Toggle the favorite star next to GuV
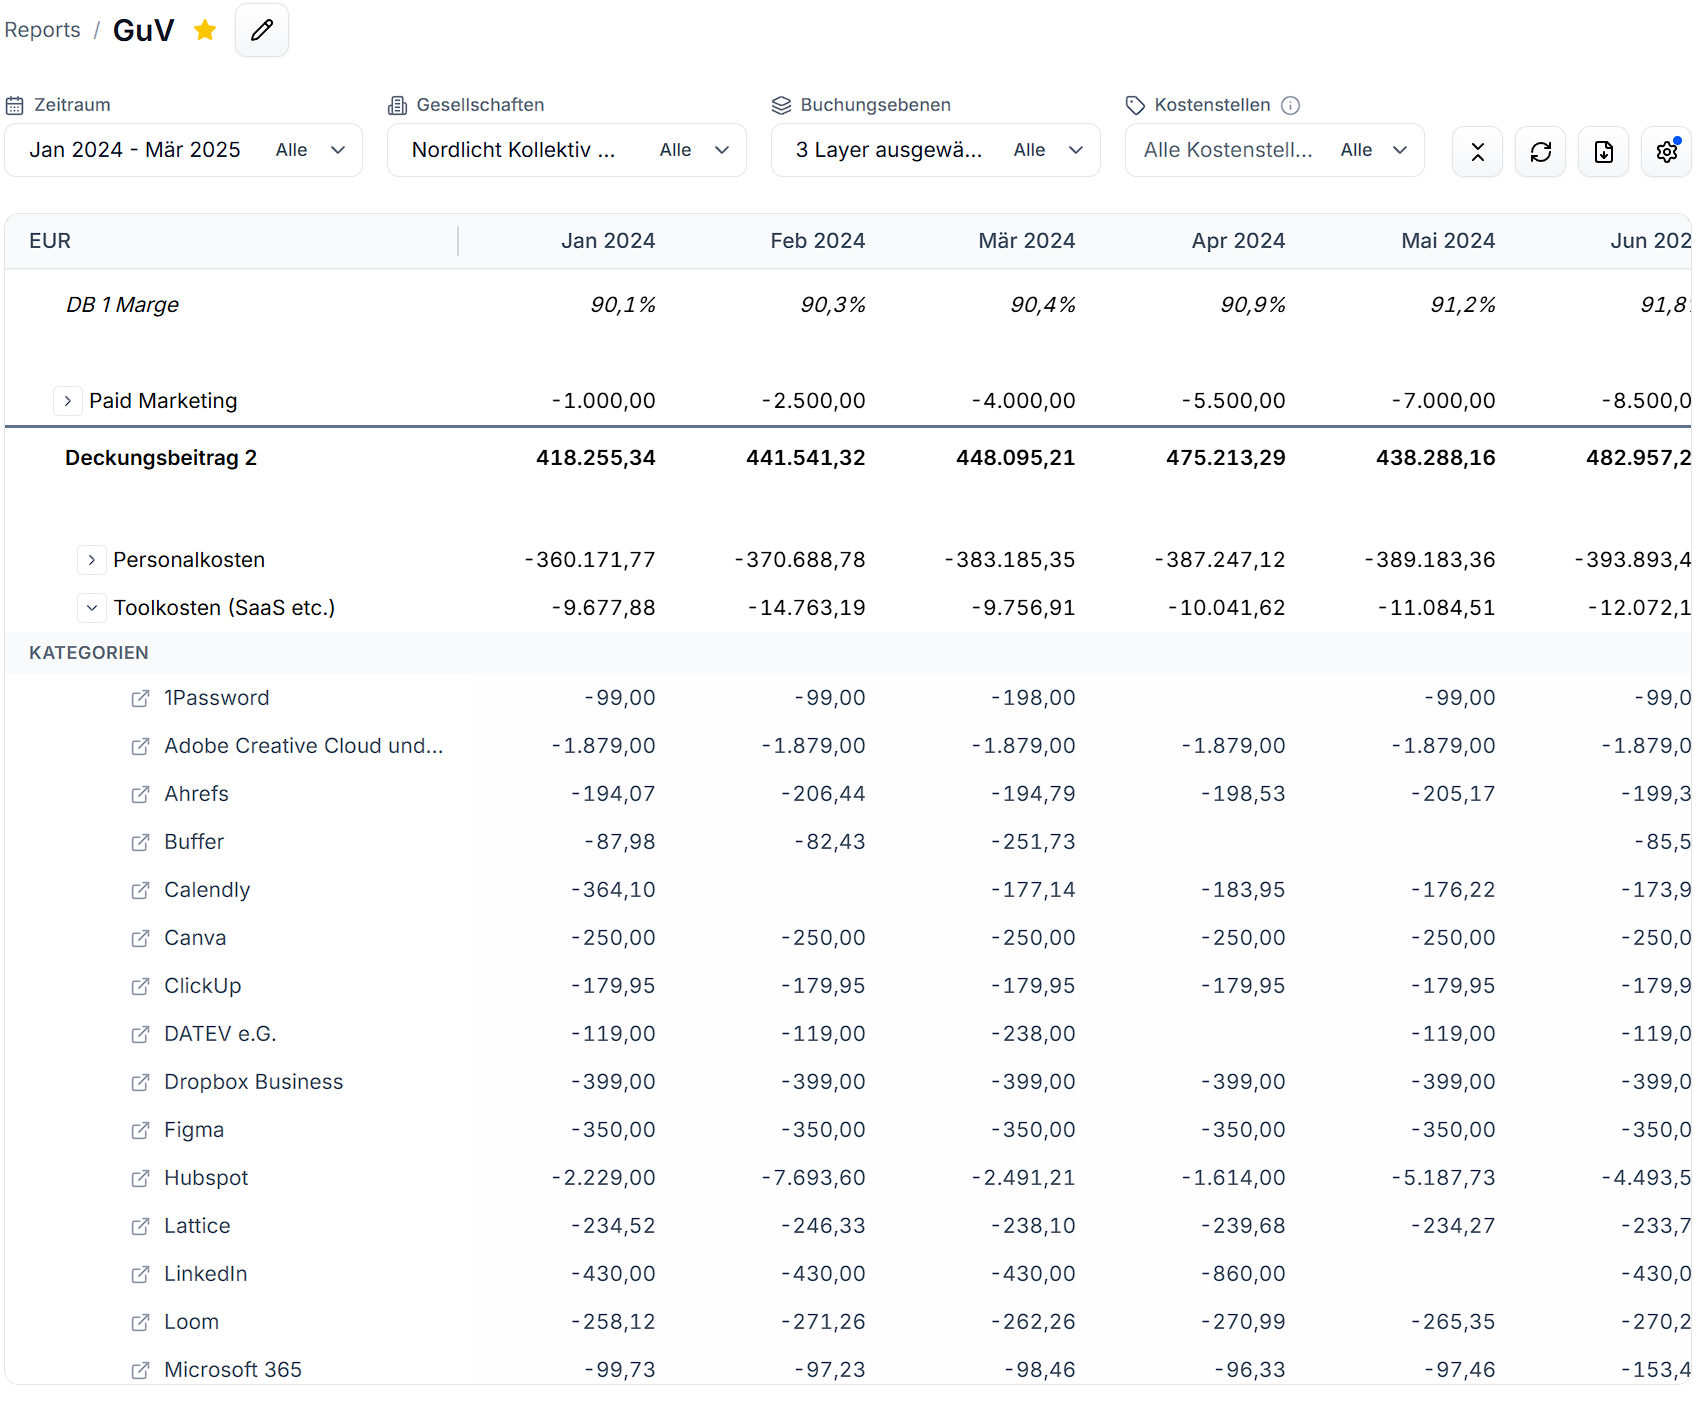Viewport: 1700px width, 1418px height. click(205, 30)
